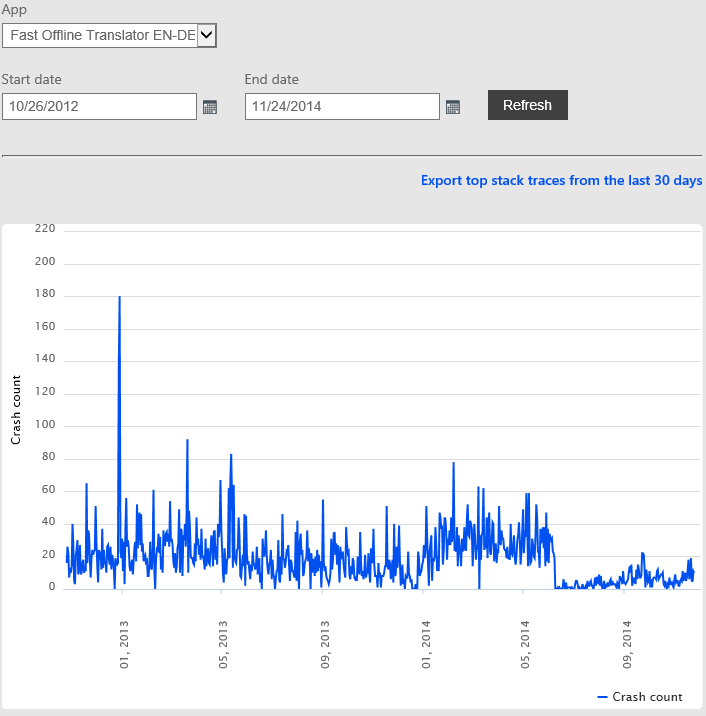Export top stack traces from last 30 days
The width and height of the screenshot is (706, 716).
pos(561,181)
